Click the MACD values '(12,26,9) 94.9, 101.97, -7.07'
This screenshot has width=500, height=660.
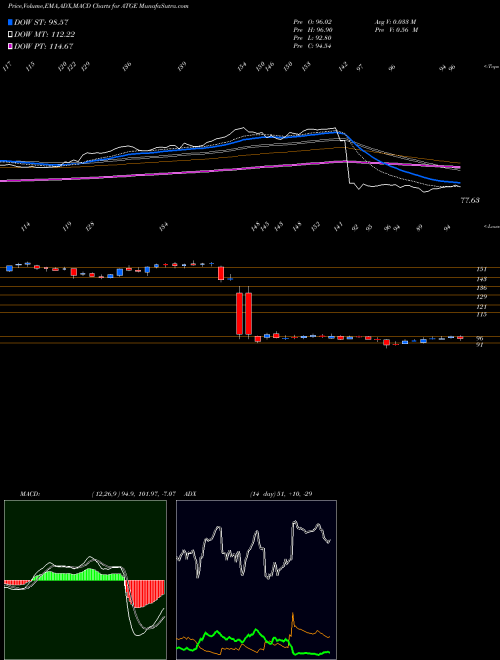[x=136, y=493]
